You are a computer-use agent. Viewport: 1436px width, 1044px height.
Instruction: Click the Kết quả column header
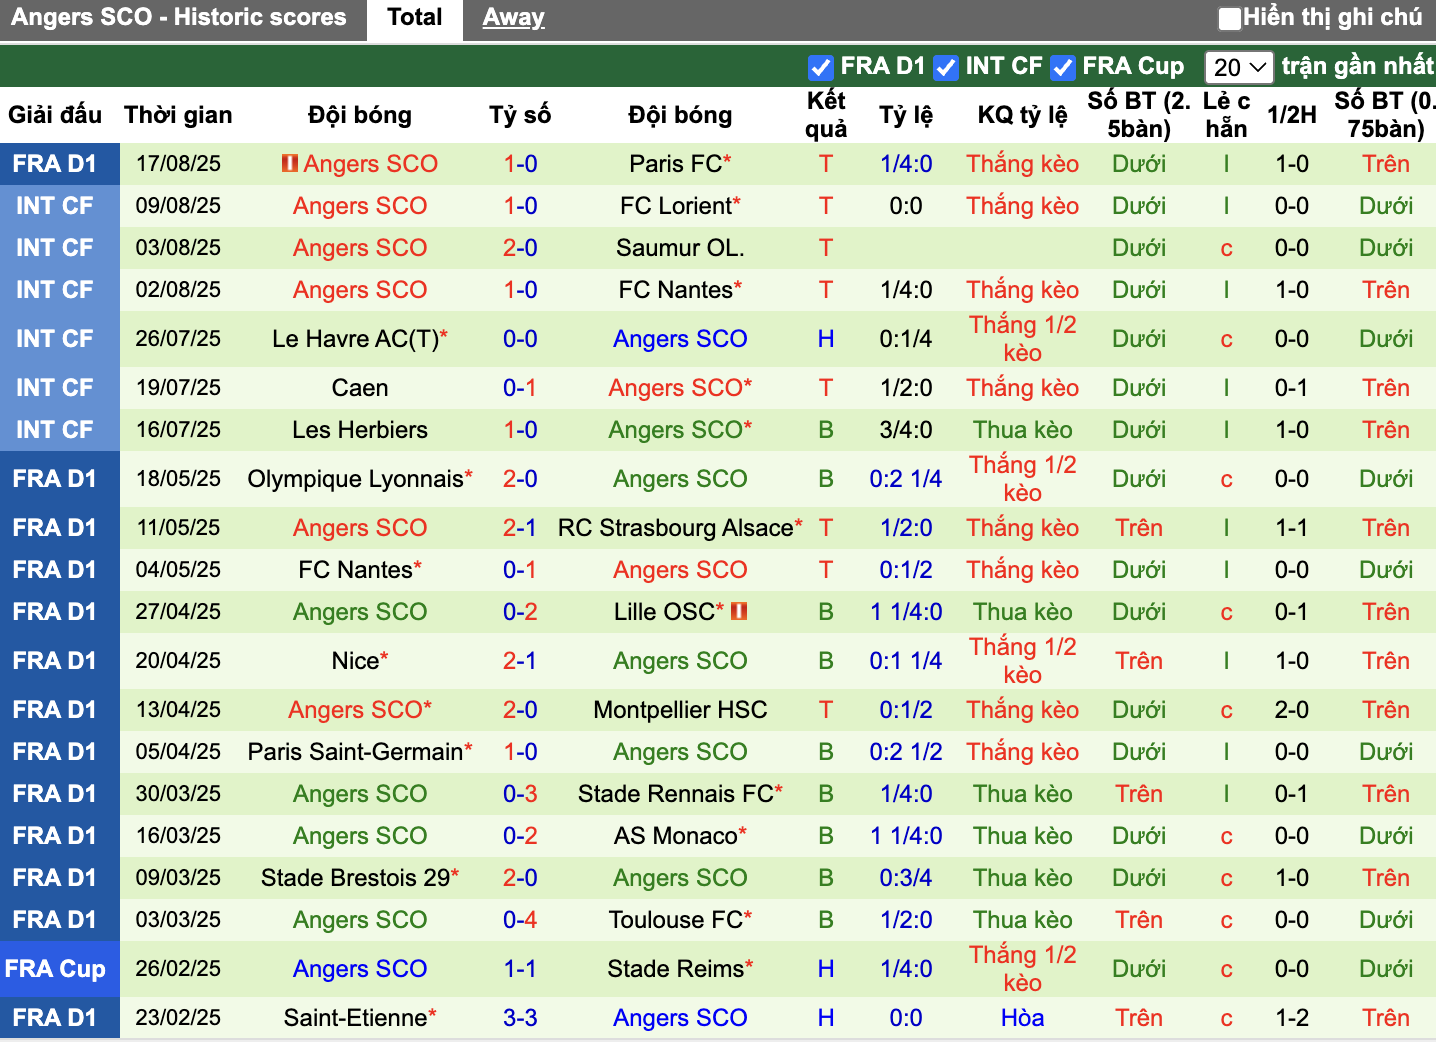tap(826, 115)
